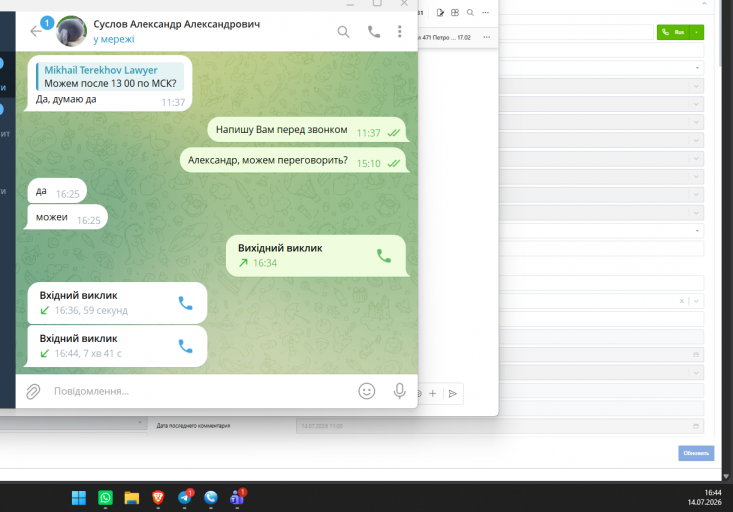The height and width of the screenshot is (512, 733).
Task: Open the Telegram chat three-dot menu
Action: pyautogui.click(x=399, y=31)
